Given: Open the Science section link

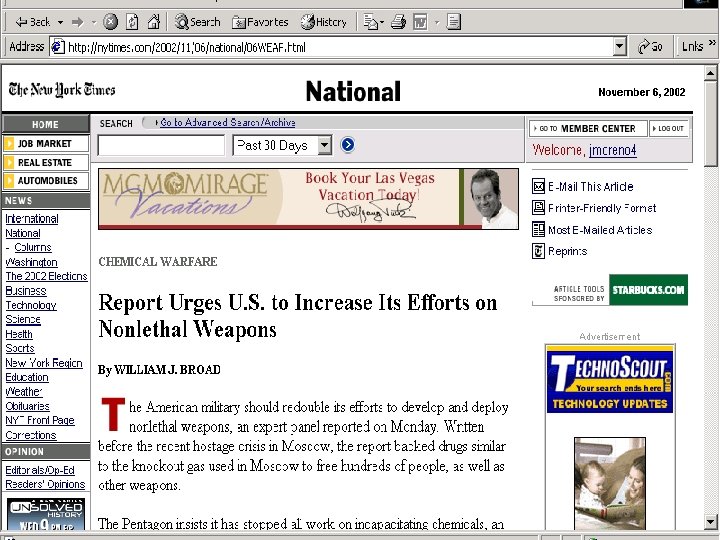Looking at the screenshot, I should pyautogui.click(x=23, y=320).
